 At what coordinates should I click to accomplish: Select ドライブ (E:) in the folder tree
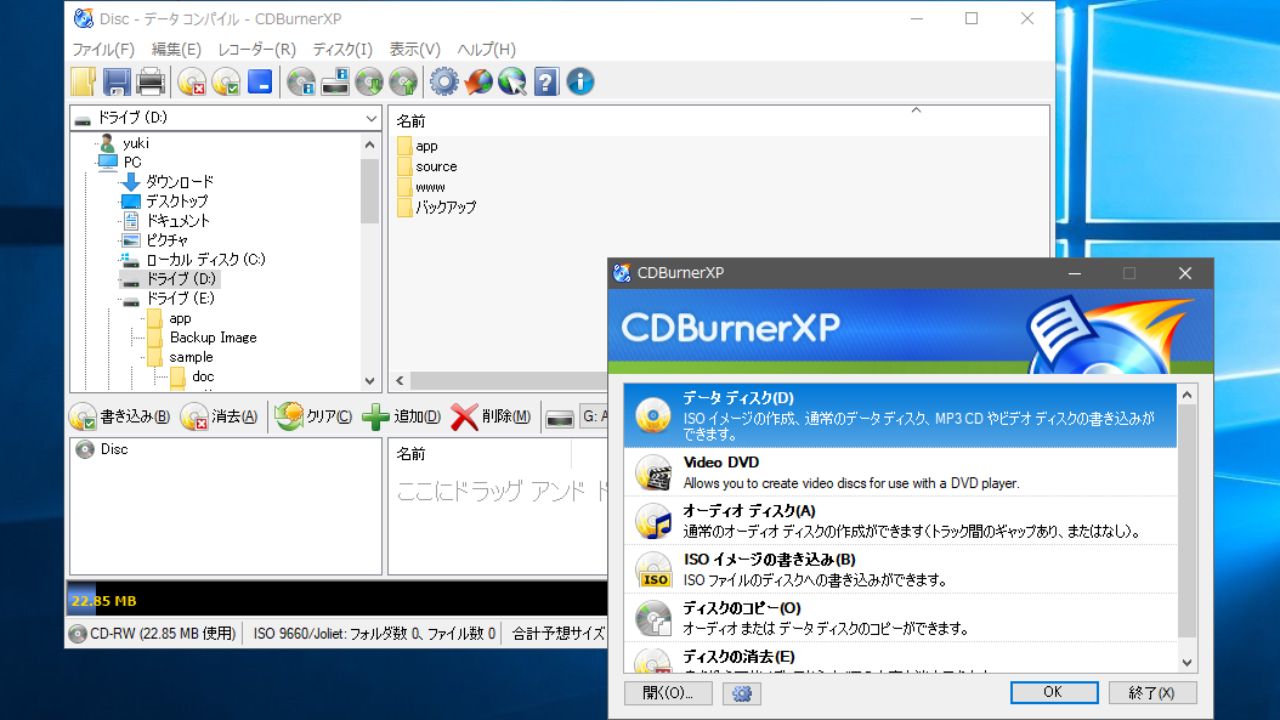(180, 298)
